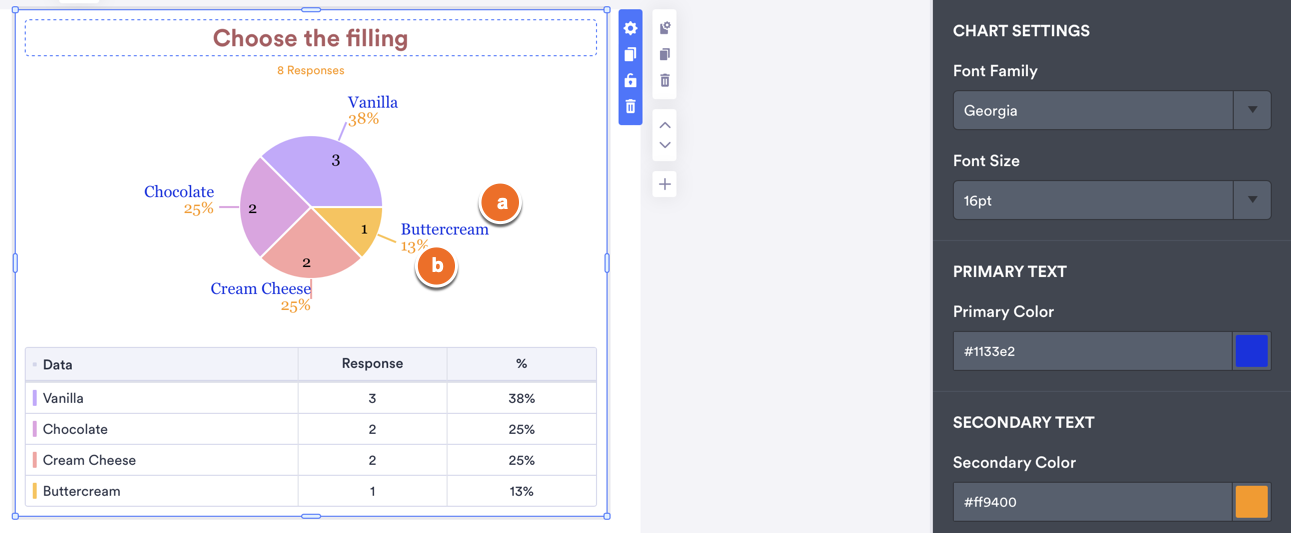1291x533 pixels.
Task: Pick the Secondary Color orange swatch
Action: click(1251, 502)
